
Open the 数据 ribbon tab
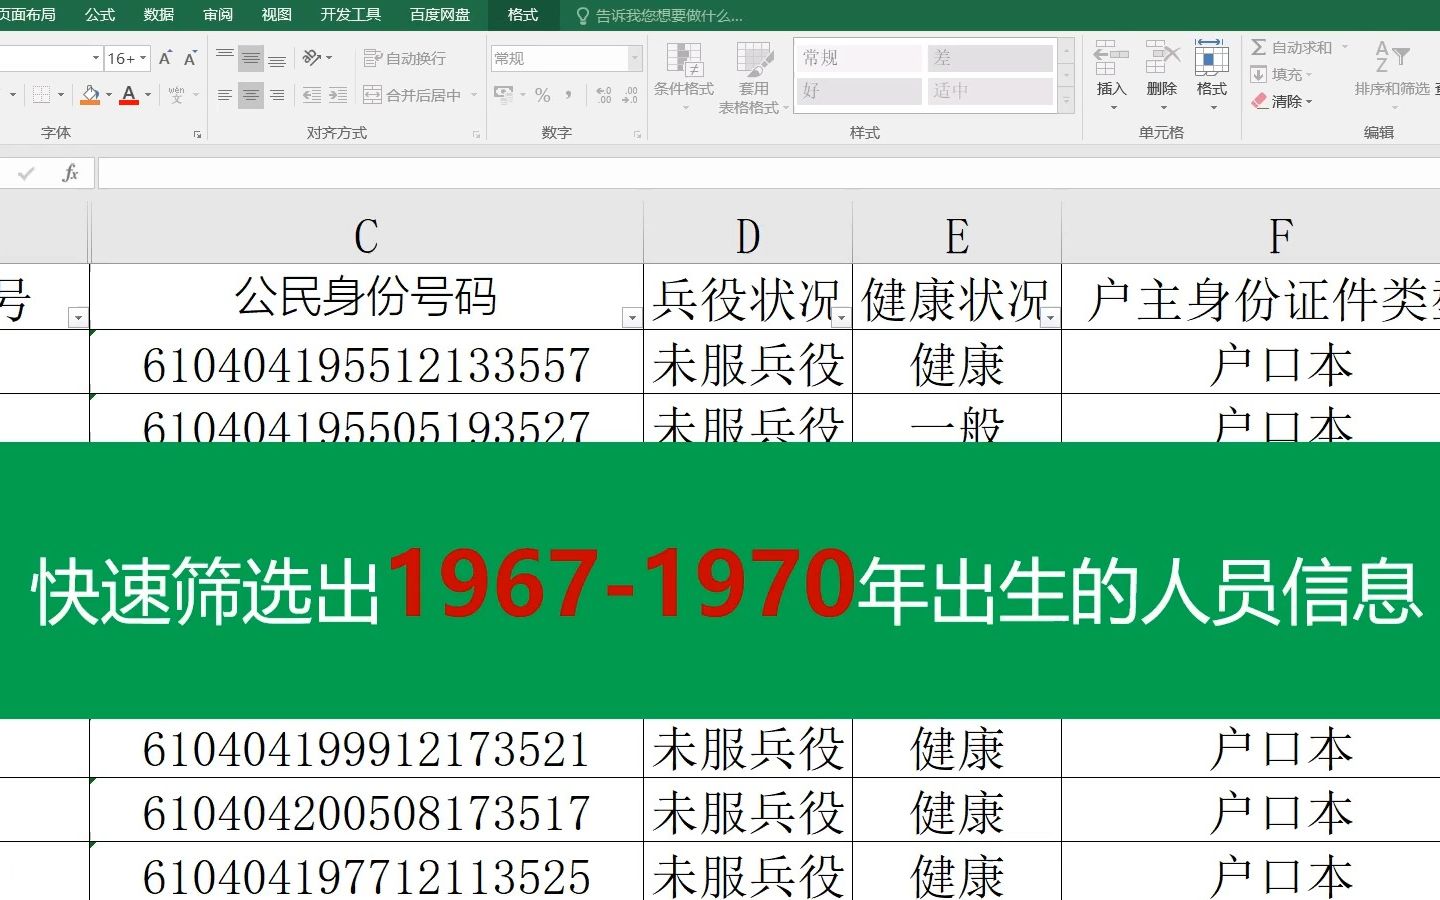(159, 15)
